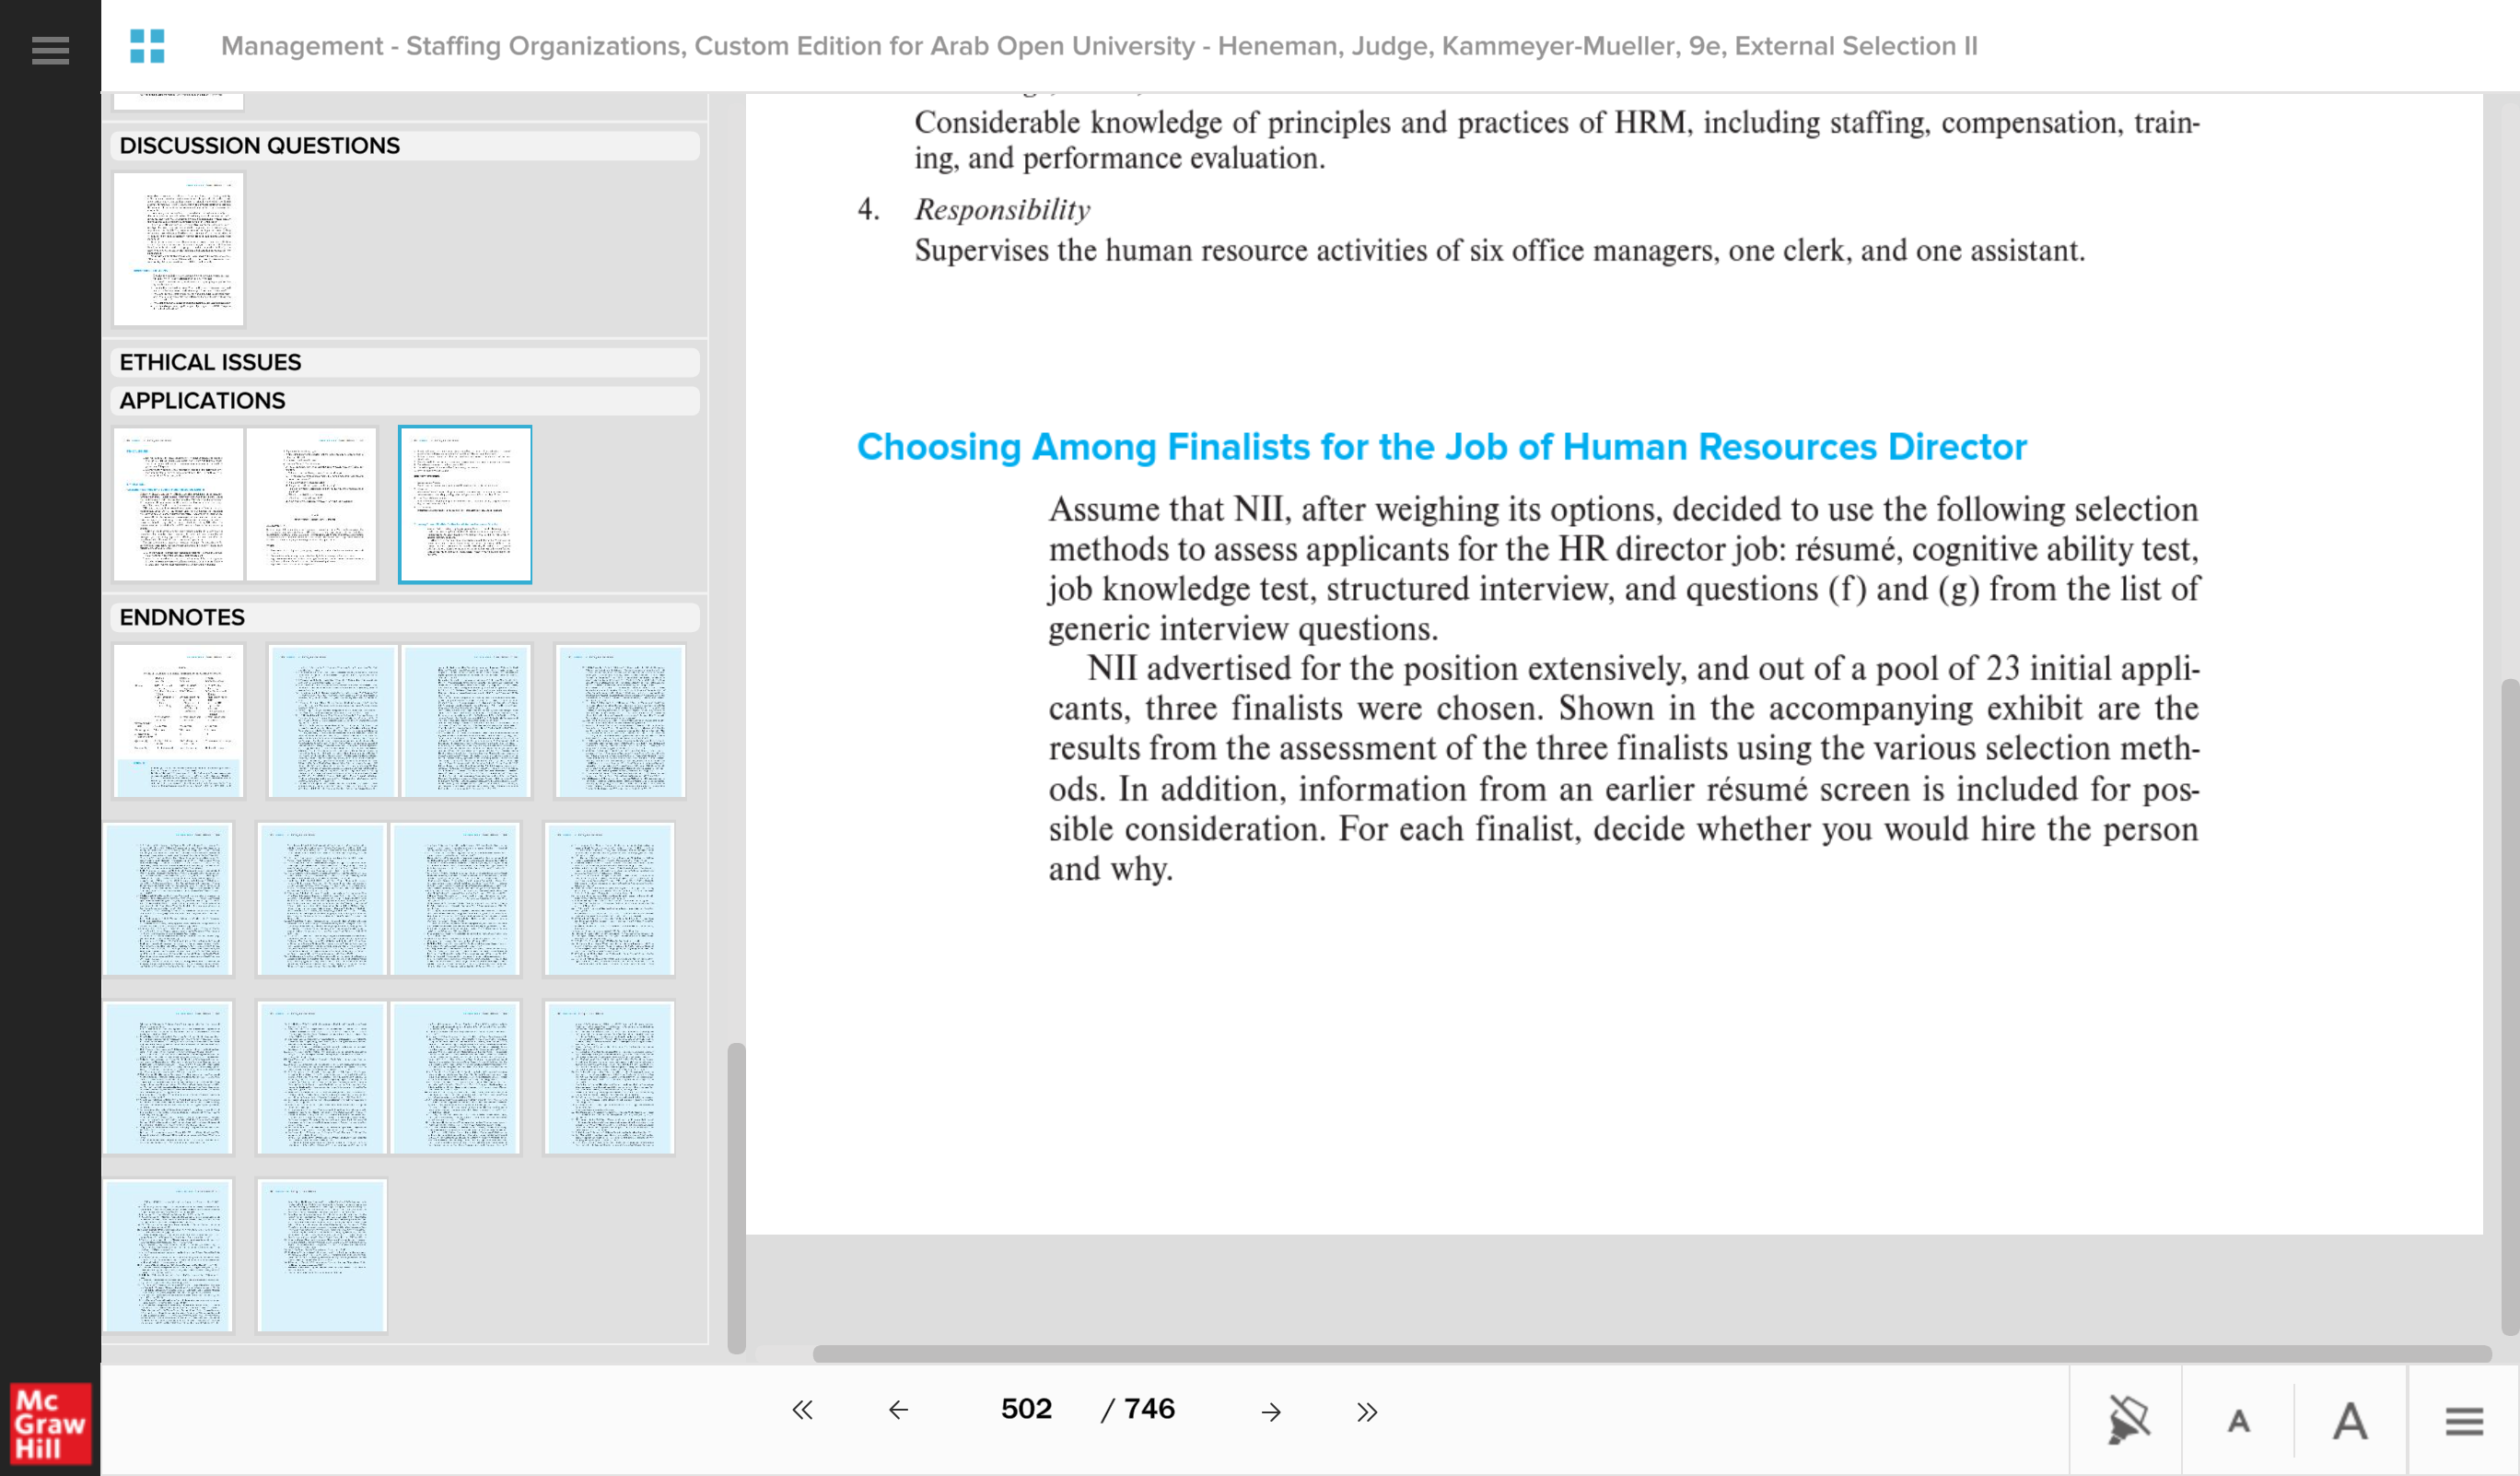
Task: Click the heading Choosing Among Finalists
Action: (x=1441, y=447)
